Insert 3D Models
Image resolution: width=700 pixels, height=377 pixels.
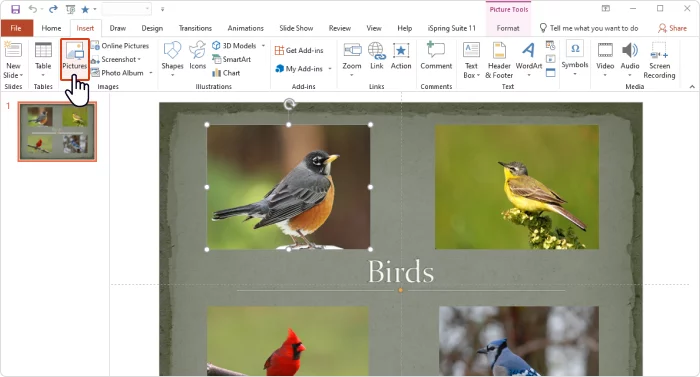click(234, 46)
